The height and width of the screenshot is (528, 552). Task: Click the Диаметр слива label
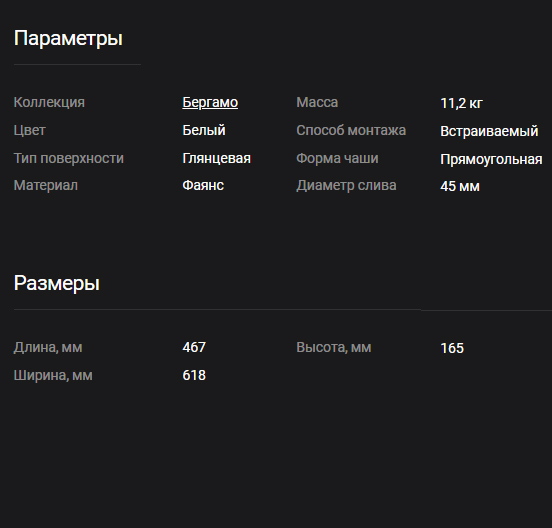346,186
